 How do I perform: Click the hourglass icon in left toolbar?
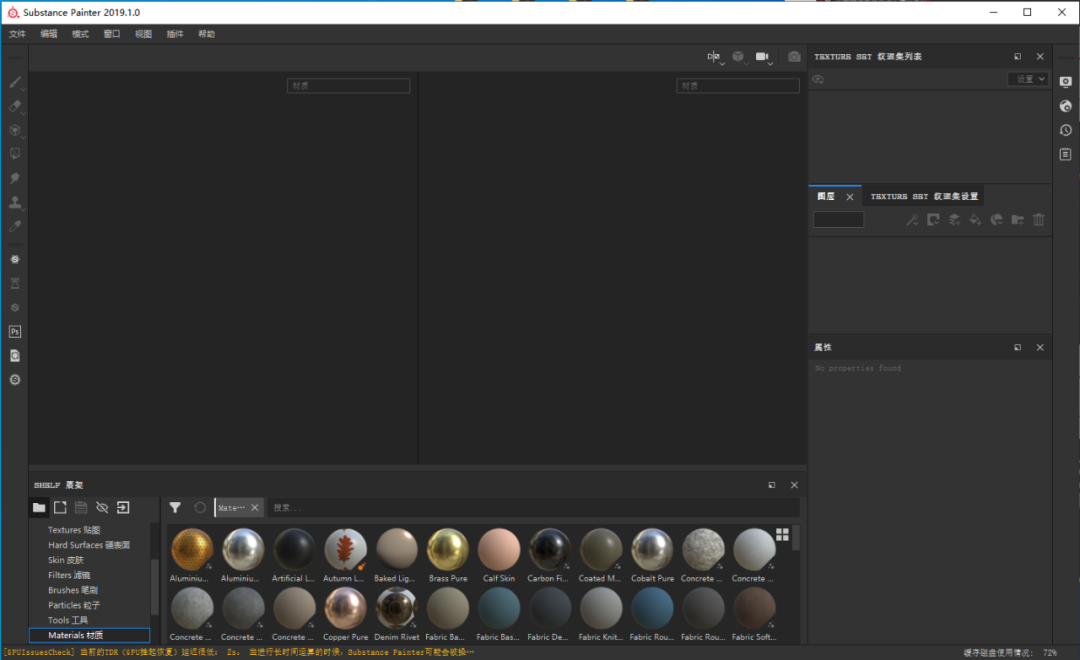14,284
